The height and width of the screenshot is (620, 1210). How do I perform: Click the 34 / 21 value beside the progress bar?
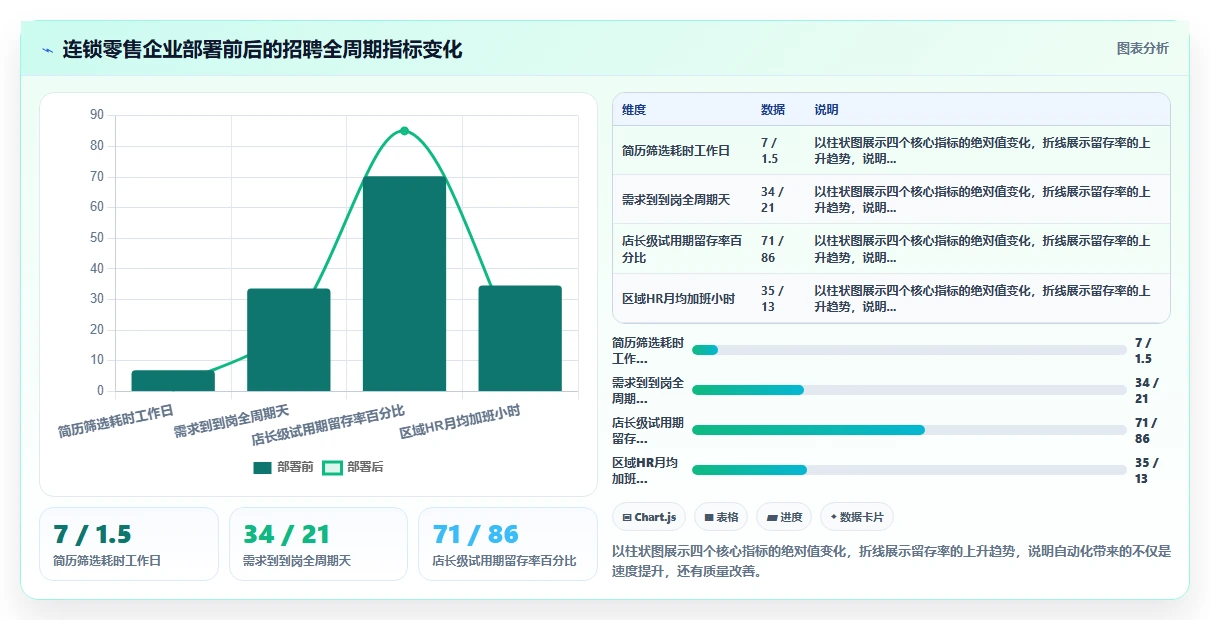[1147, 390]
